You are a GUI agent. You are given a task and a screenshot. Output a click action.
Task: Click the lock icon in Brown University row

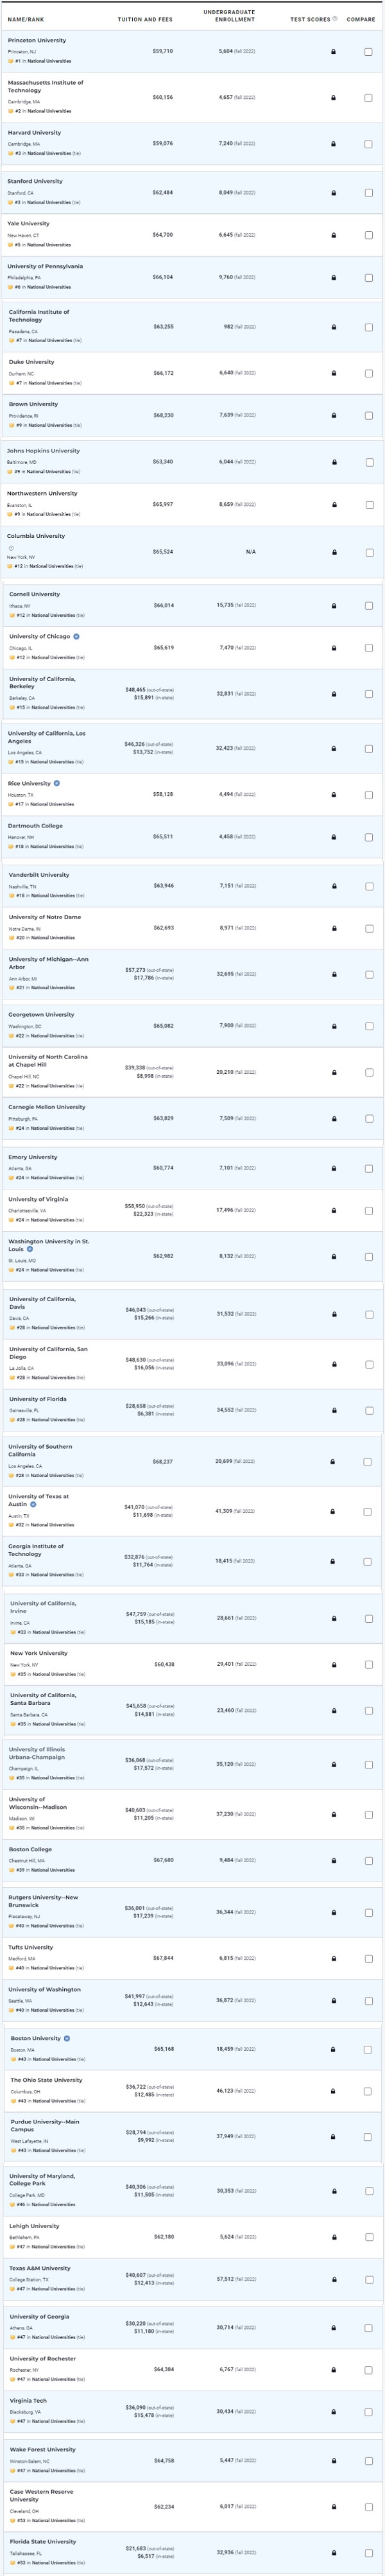point(333,415)
